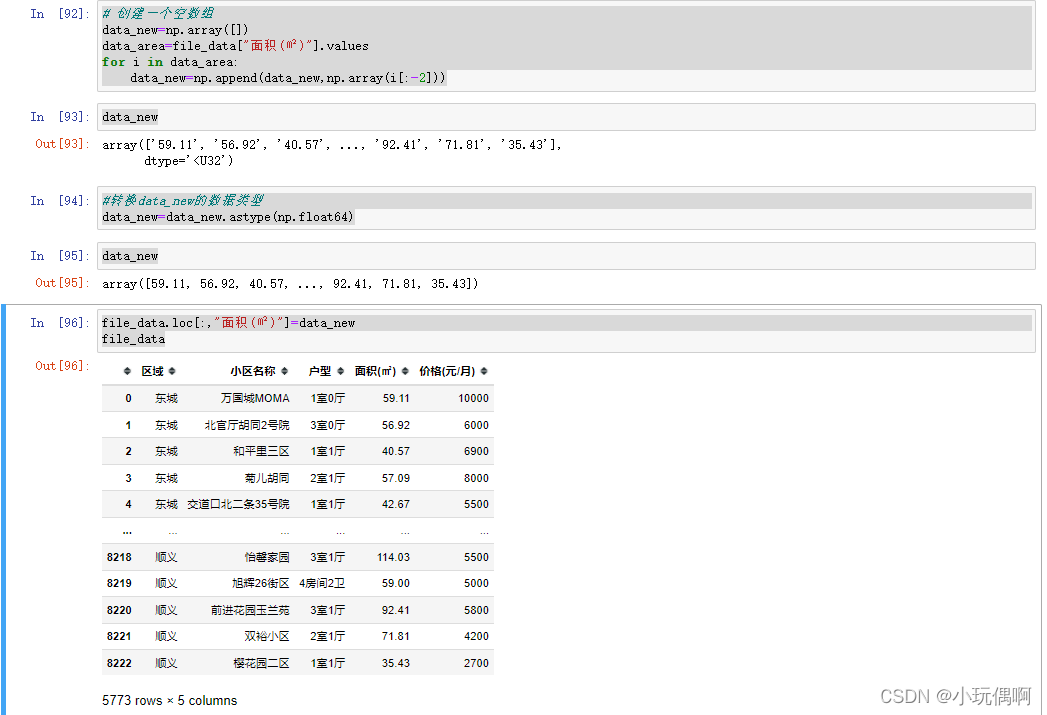Click price value 4200

tap(476, 636)
